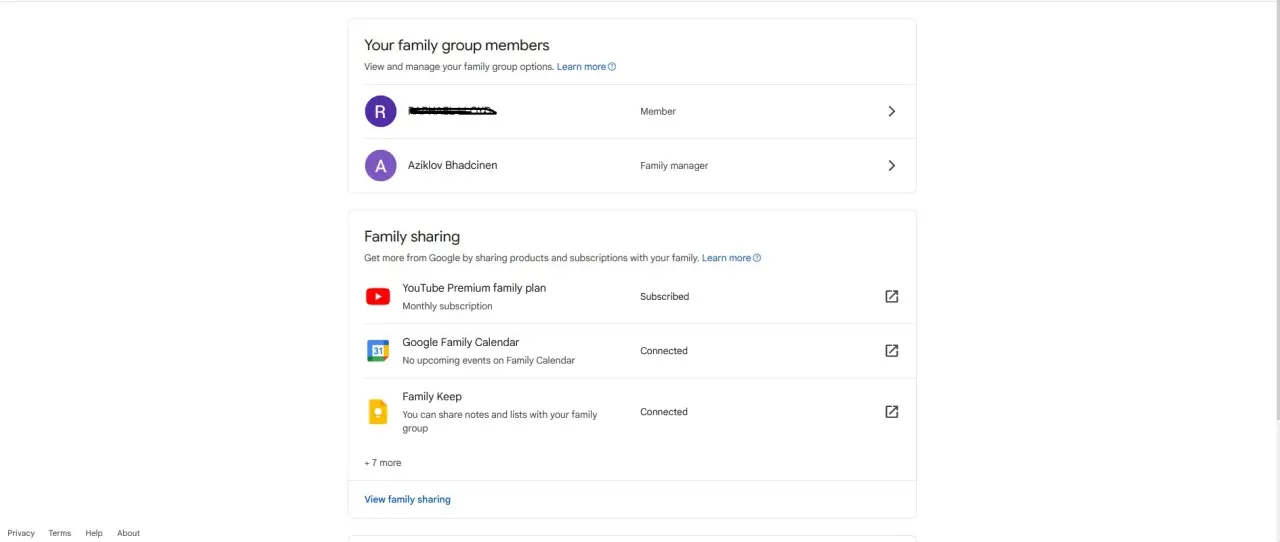Screen dimensions: 1280x542
Task: Open Learn more in Family sharing description
Action: tap(726, 258)
